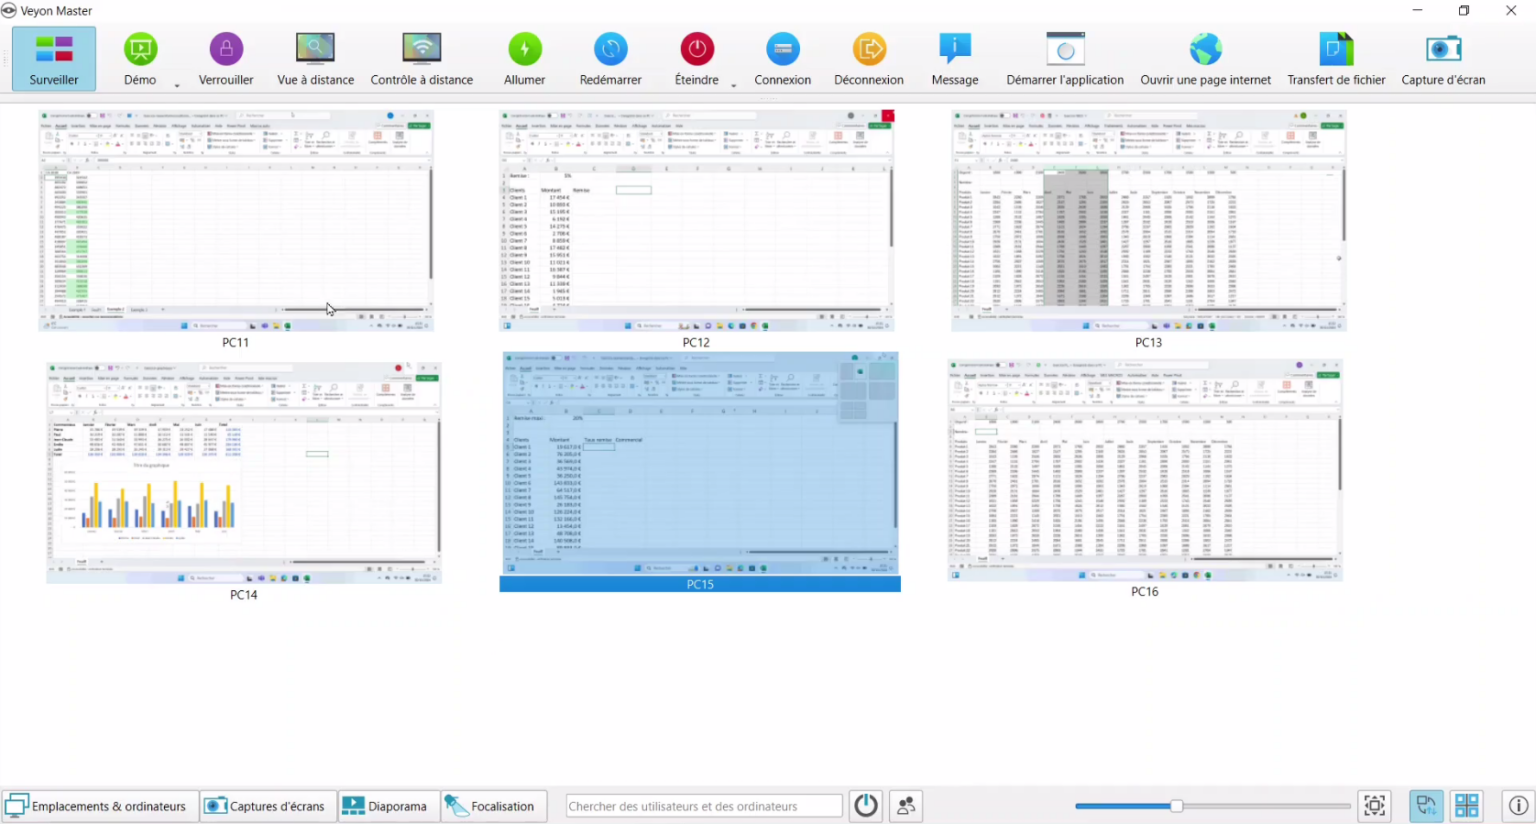Toggle the Emplacements & ordinateurs panel
1536x824 pixels.
point(96,806)
